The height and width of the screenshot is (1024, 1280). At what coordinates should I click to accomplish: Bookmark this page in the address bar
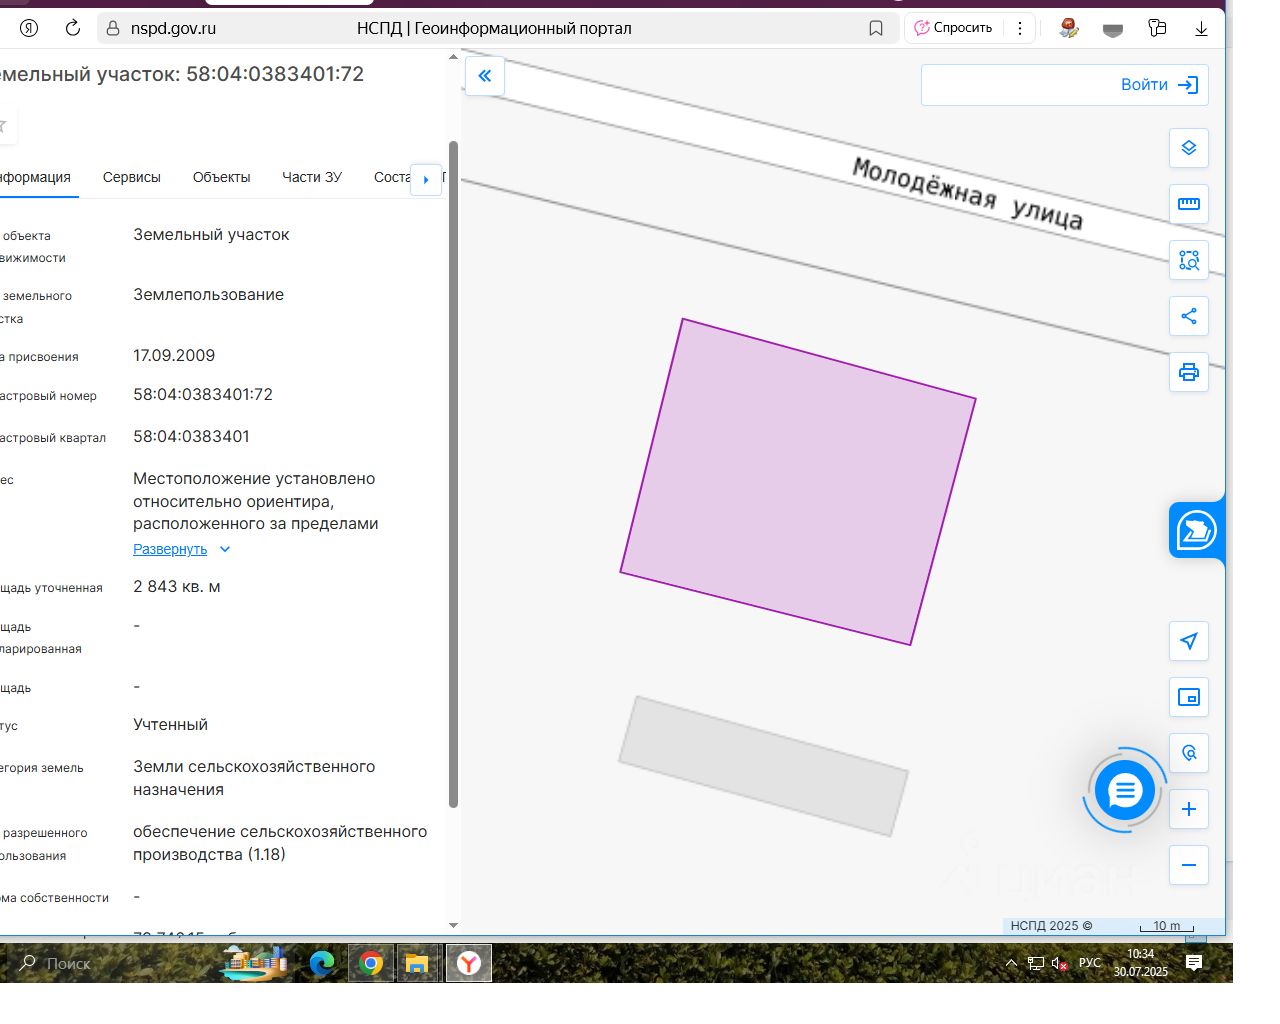coord(876,28)
